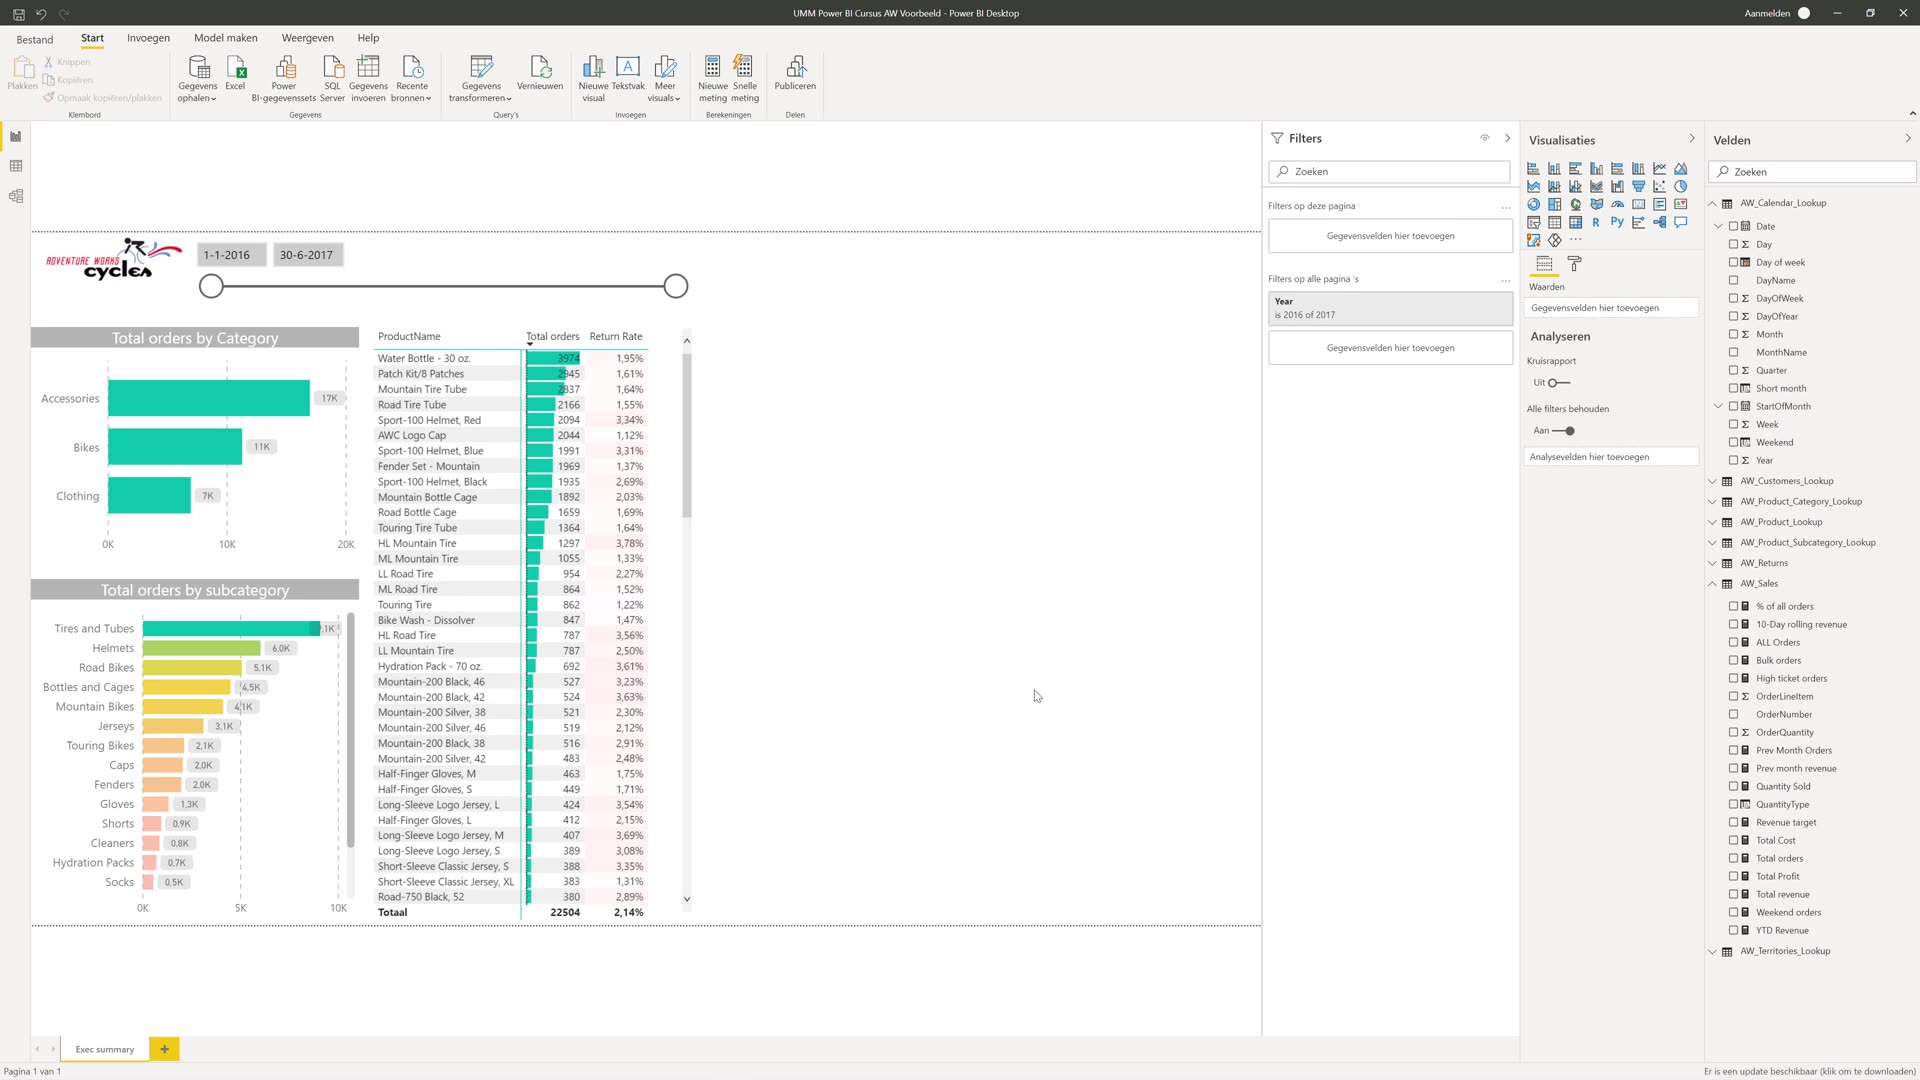Screen dimensions: 1920x1080
Task: Open the Help menu
Action: point(368,38)
